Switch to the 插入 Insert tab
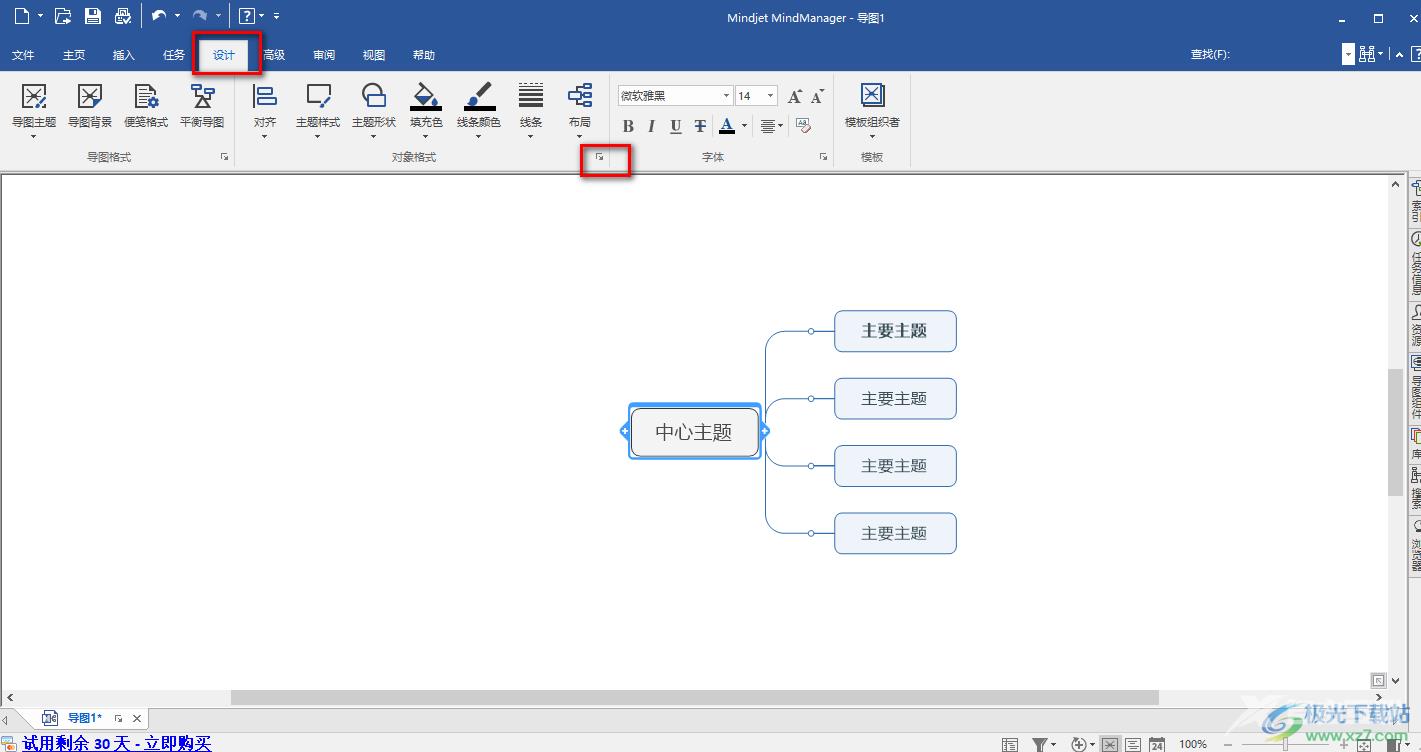The width and height of the screenshot is (1421, 752). tap(124, 55)
